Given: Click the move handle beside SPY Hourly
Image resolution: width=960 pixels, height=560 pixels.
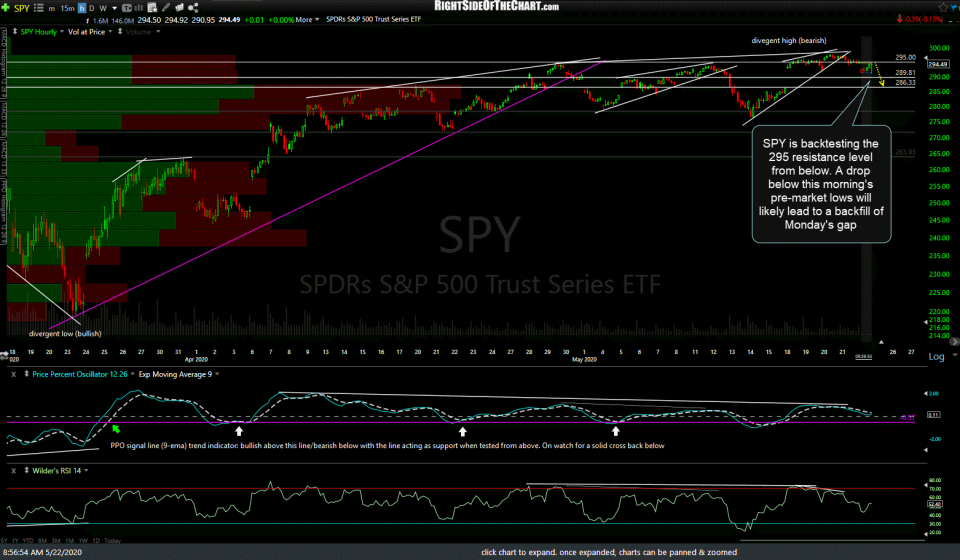Looking at the screenshot, I should pos(15,31).
